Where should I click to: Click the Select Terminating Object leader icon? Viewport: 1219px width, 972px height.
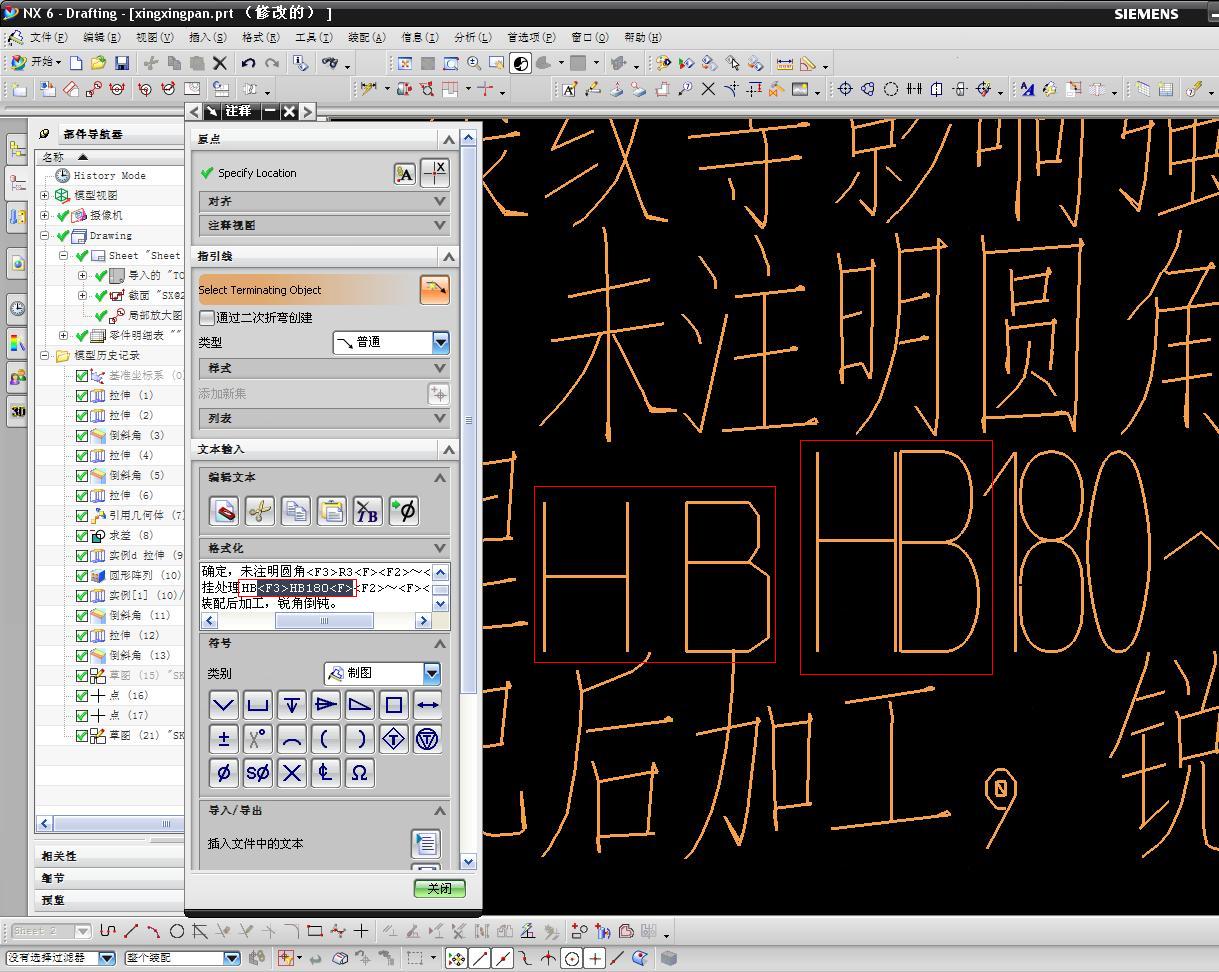coord(434,289)
